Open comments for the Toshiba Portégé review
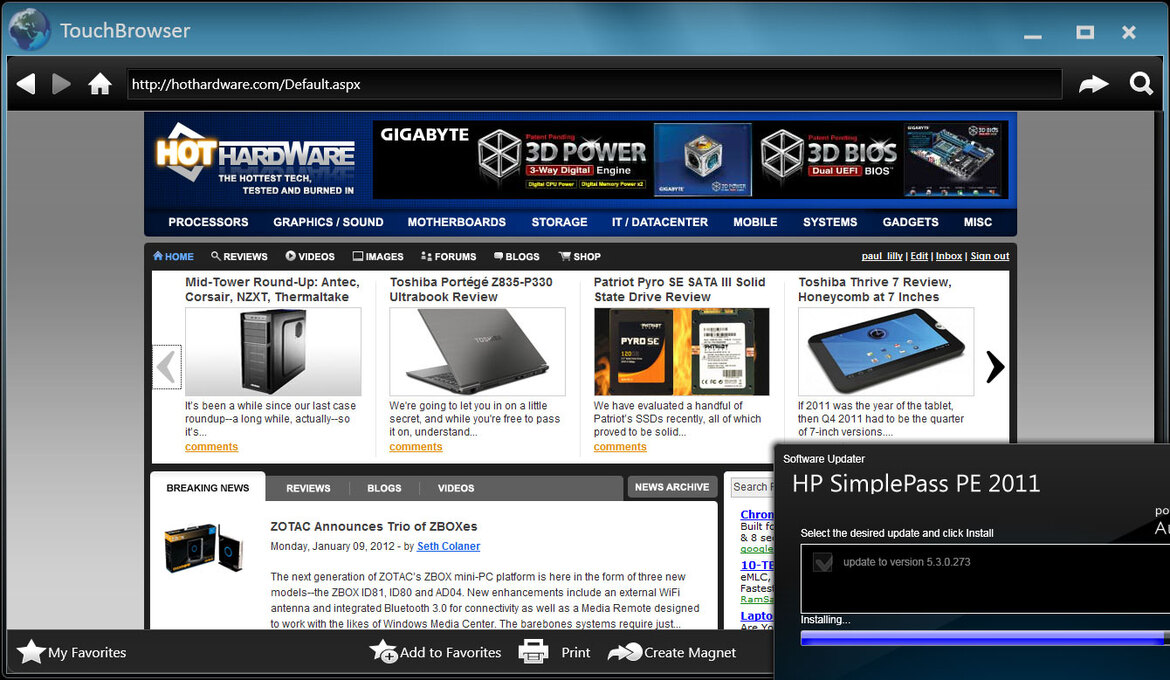This screenshot has width=1170, height=680. tap(416, 447)
